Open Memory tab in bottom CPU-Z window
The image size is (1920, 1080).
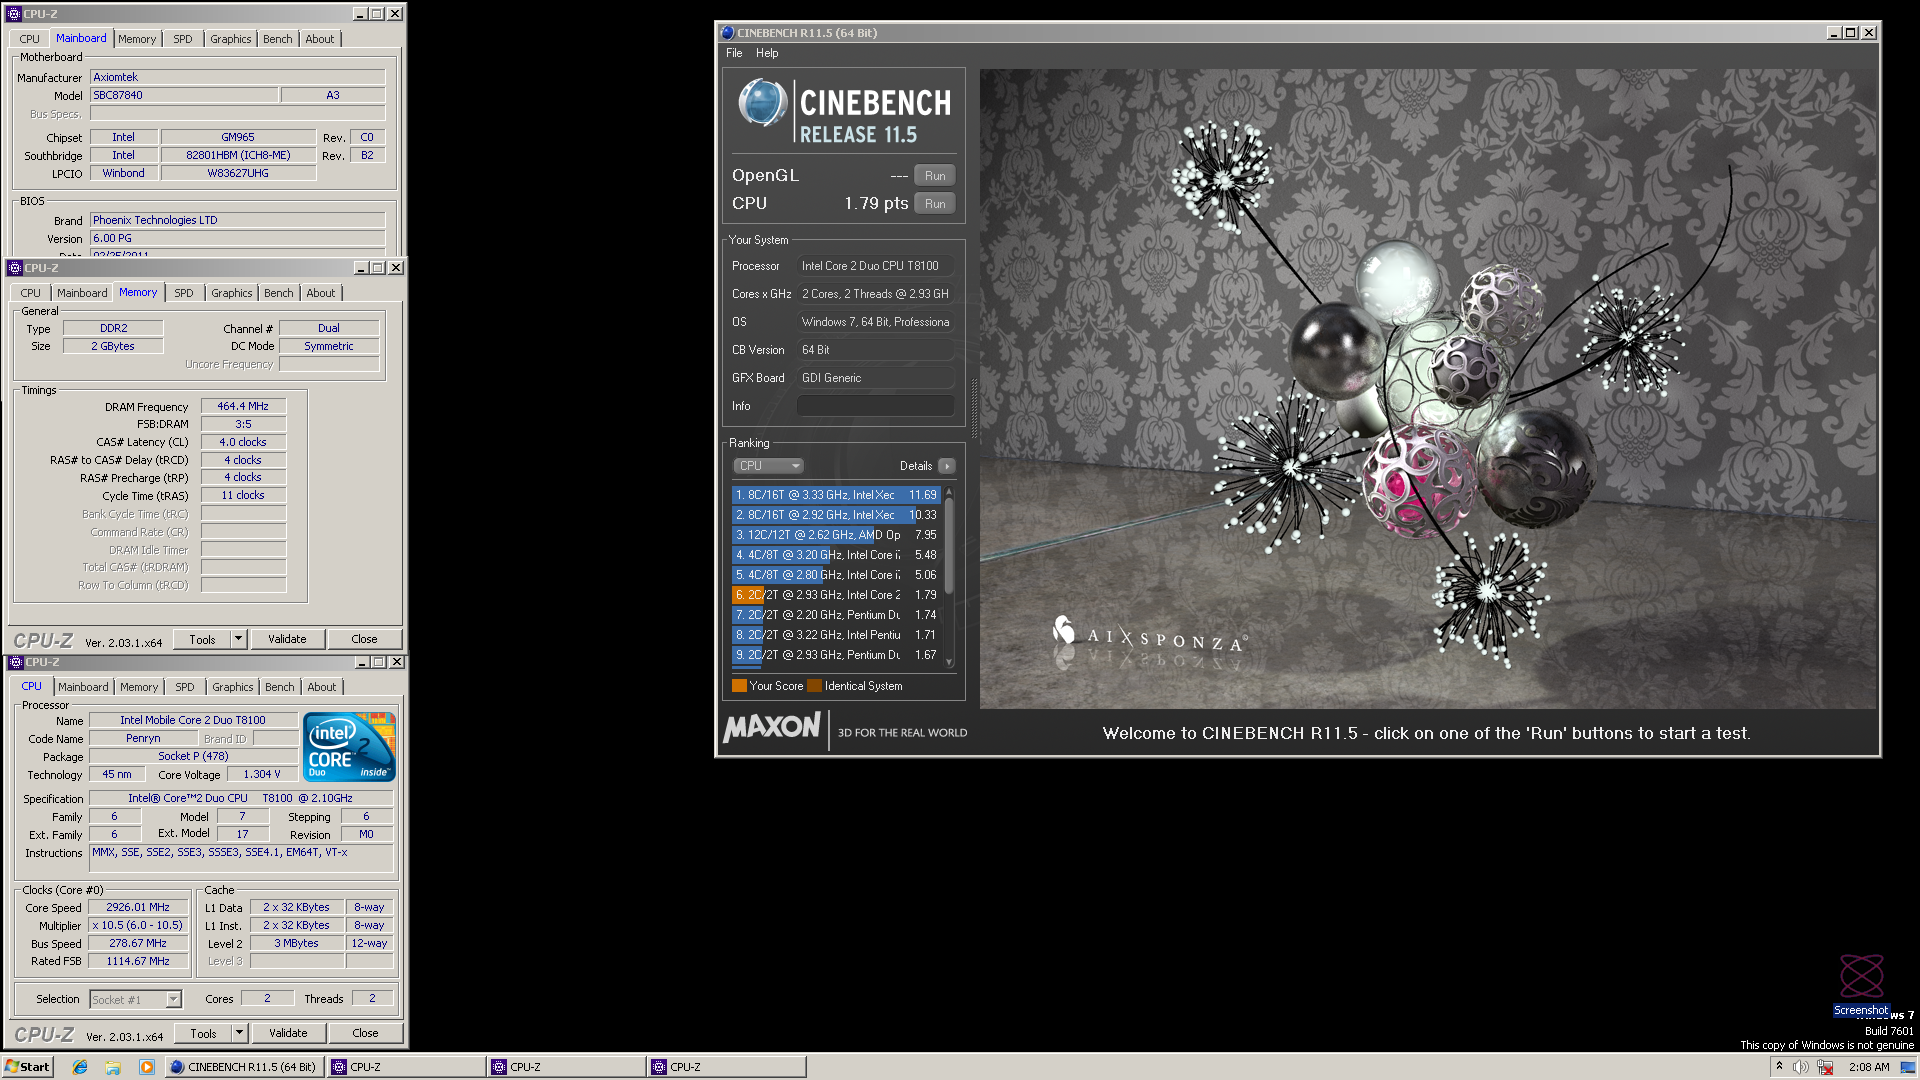pos(139,687)
